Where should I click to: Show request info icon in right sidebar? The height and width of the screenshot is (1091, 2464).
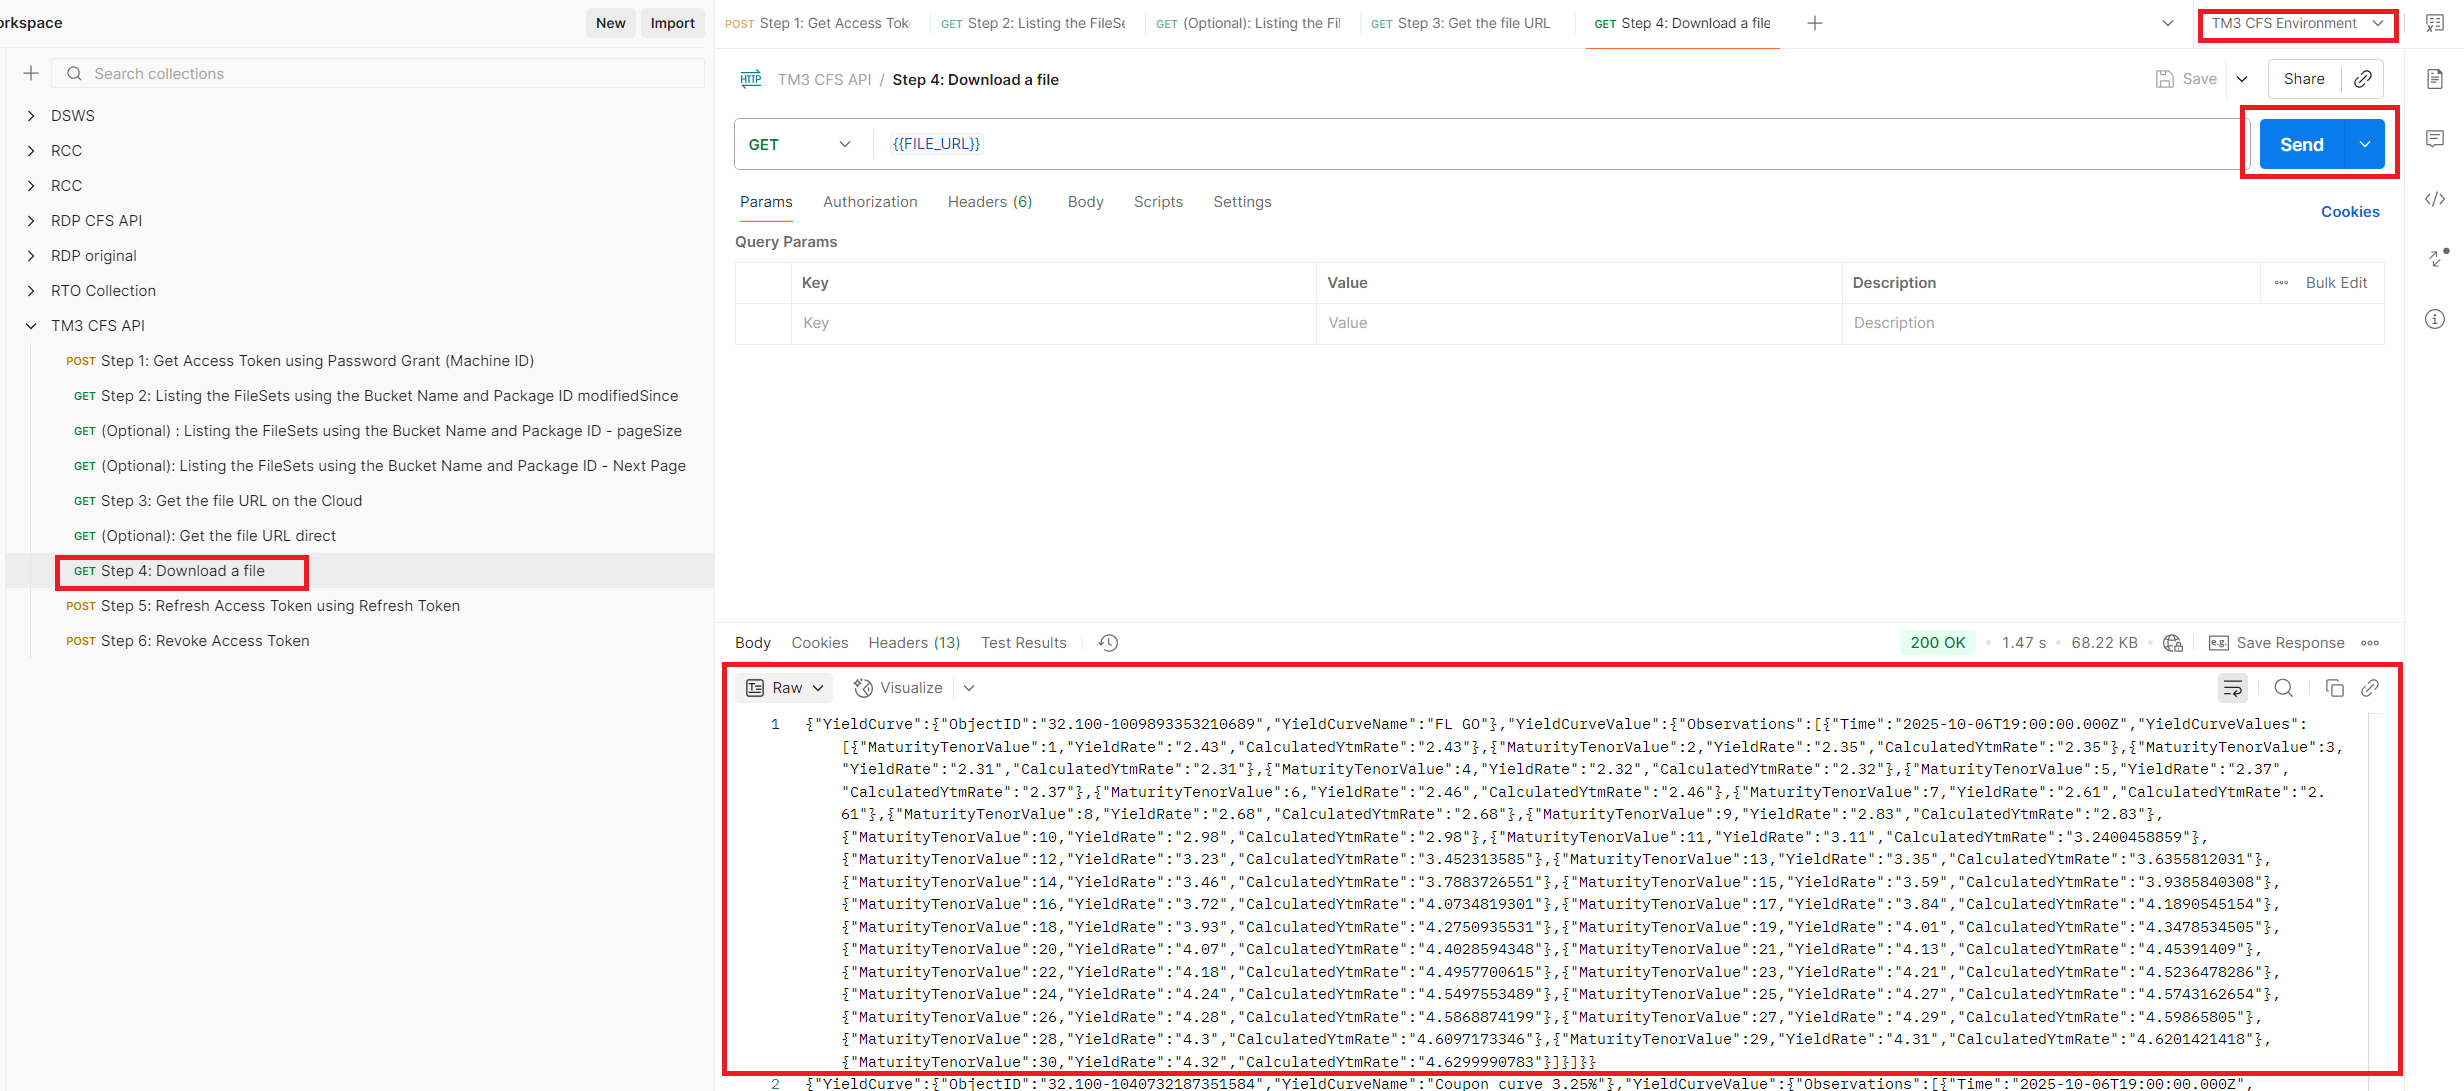[2434, 319]
